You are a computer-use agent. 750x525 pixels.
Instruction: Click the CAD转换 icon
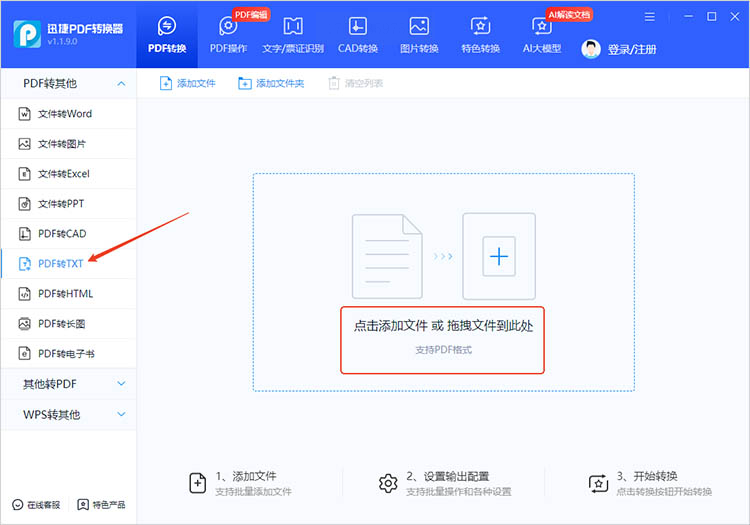coord(358,26)
